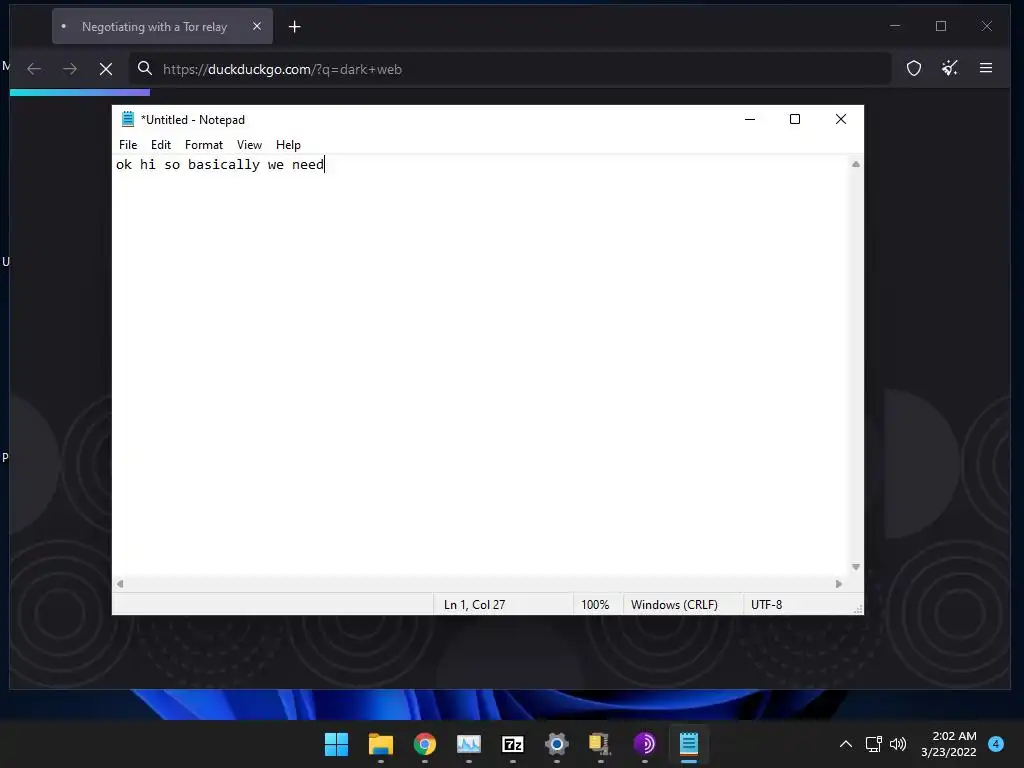Open the Help menu in Notepad

288,145
